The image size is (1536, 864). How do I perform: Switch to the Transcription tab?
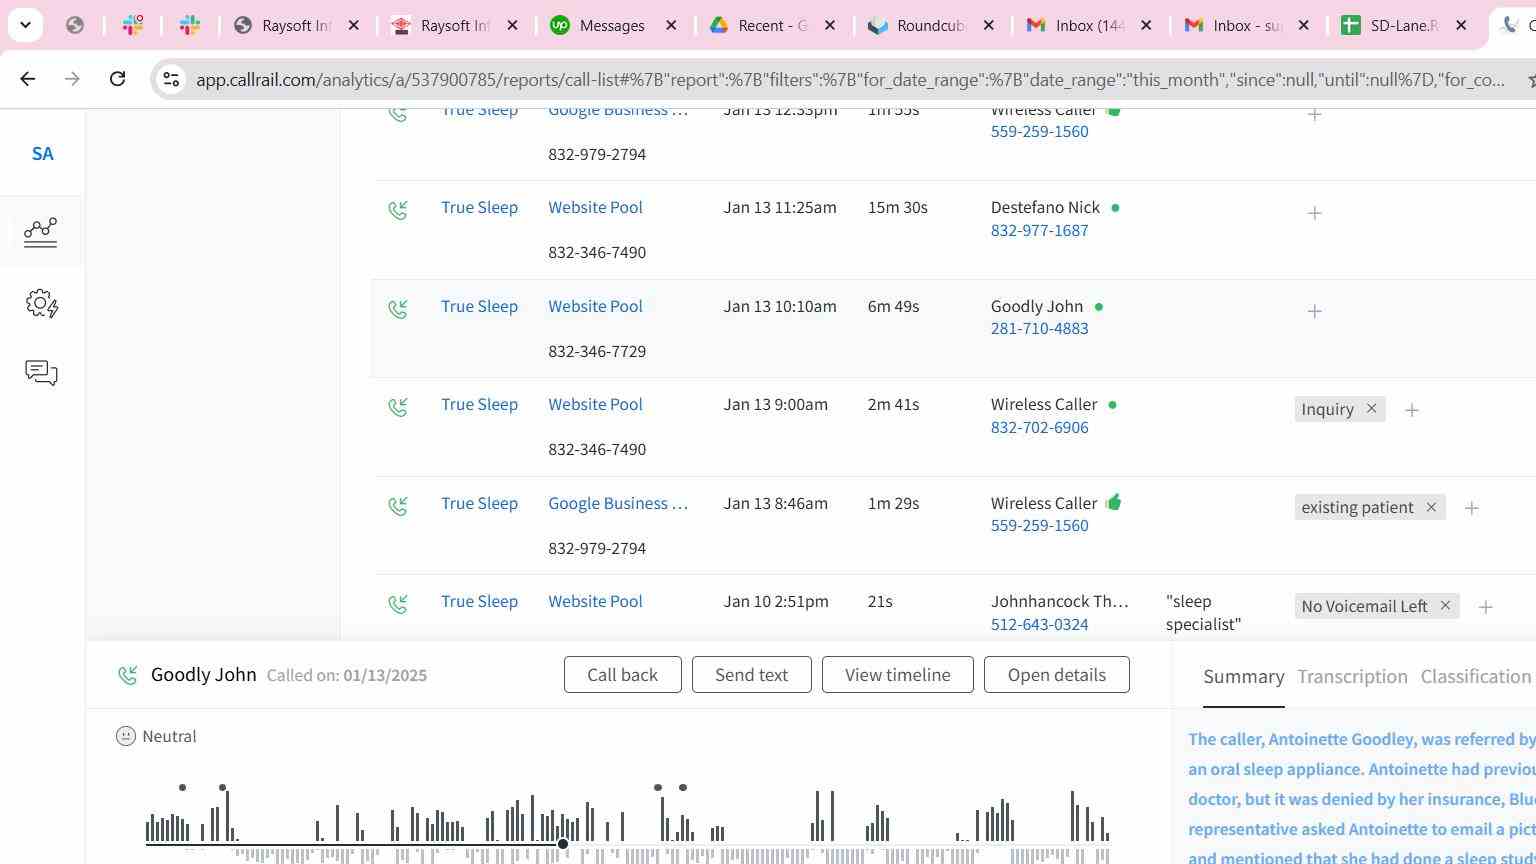[x=1352, y=677]
